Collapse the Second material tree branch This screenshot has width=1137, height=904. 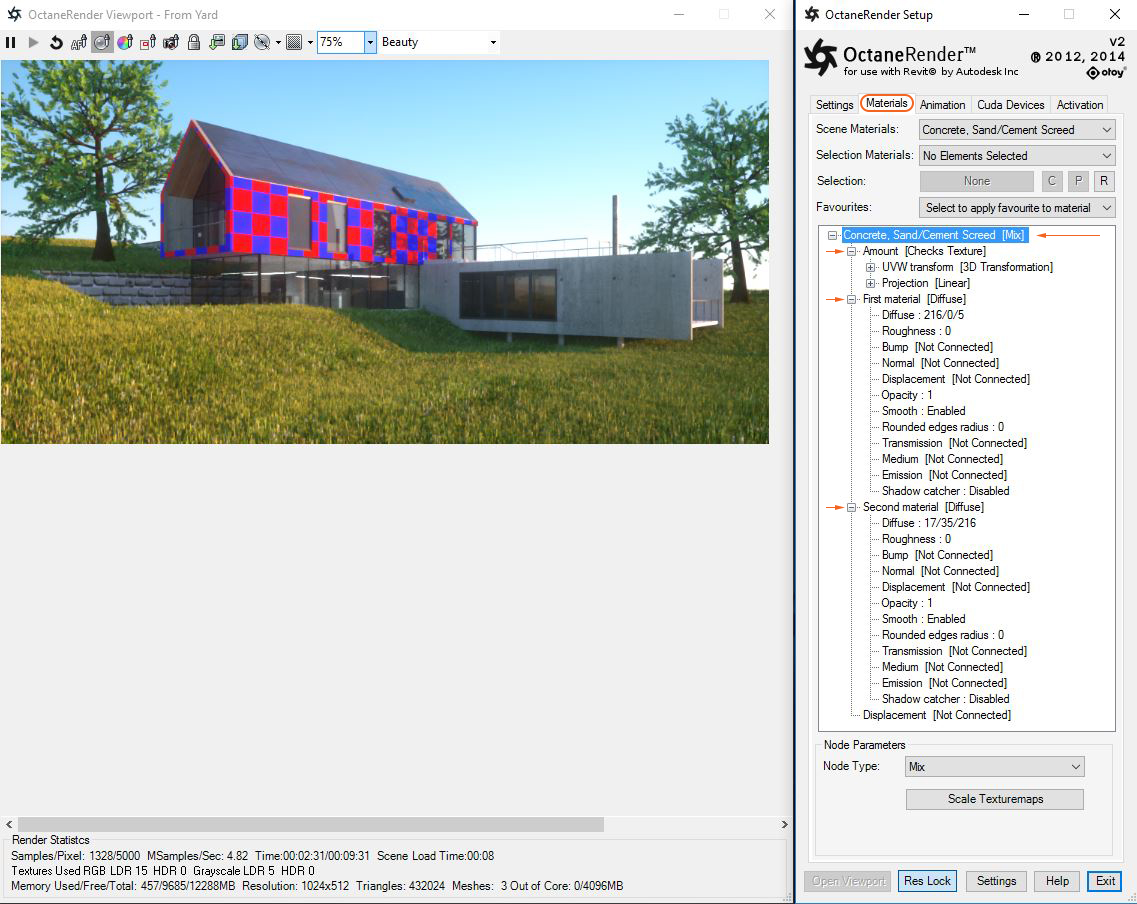tap(849, 507)
